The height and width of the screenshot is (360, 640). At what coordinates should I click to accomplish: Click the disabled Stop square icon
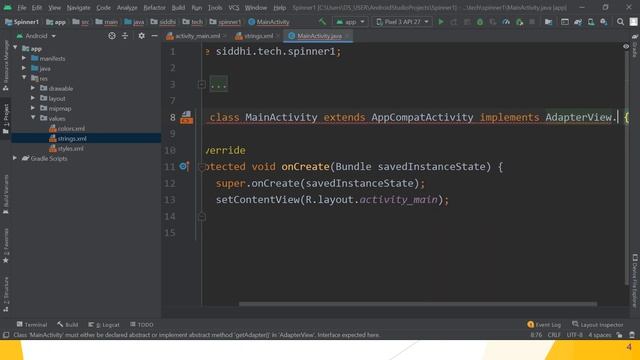click(x=532, y=22)
